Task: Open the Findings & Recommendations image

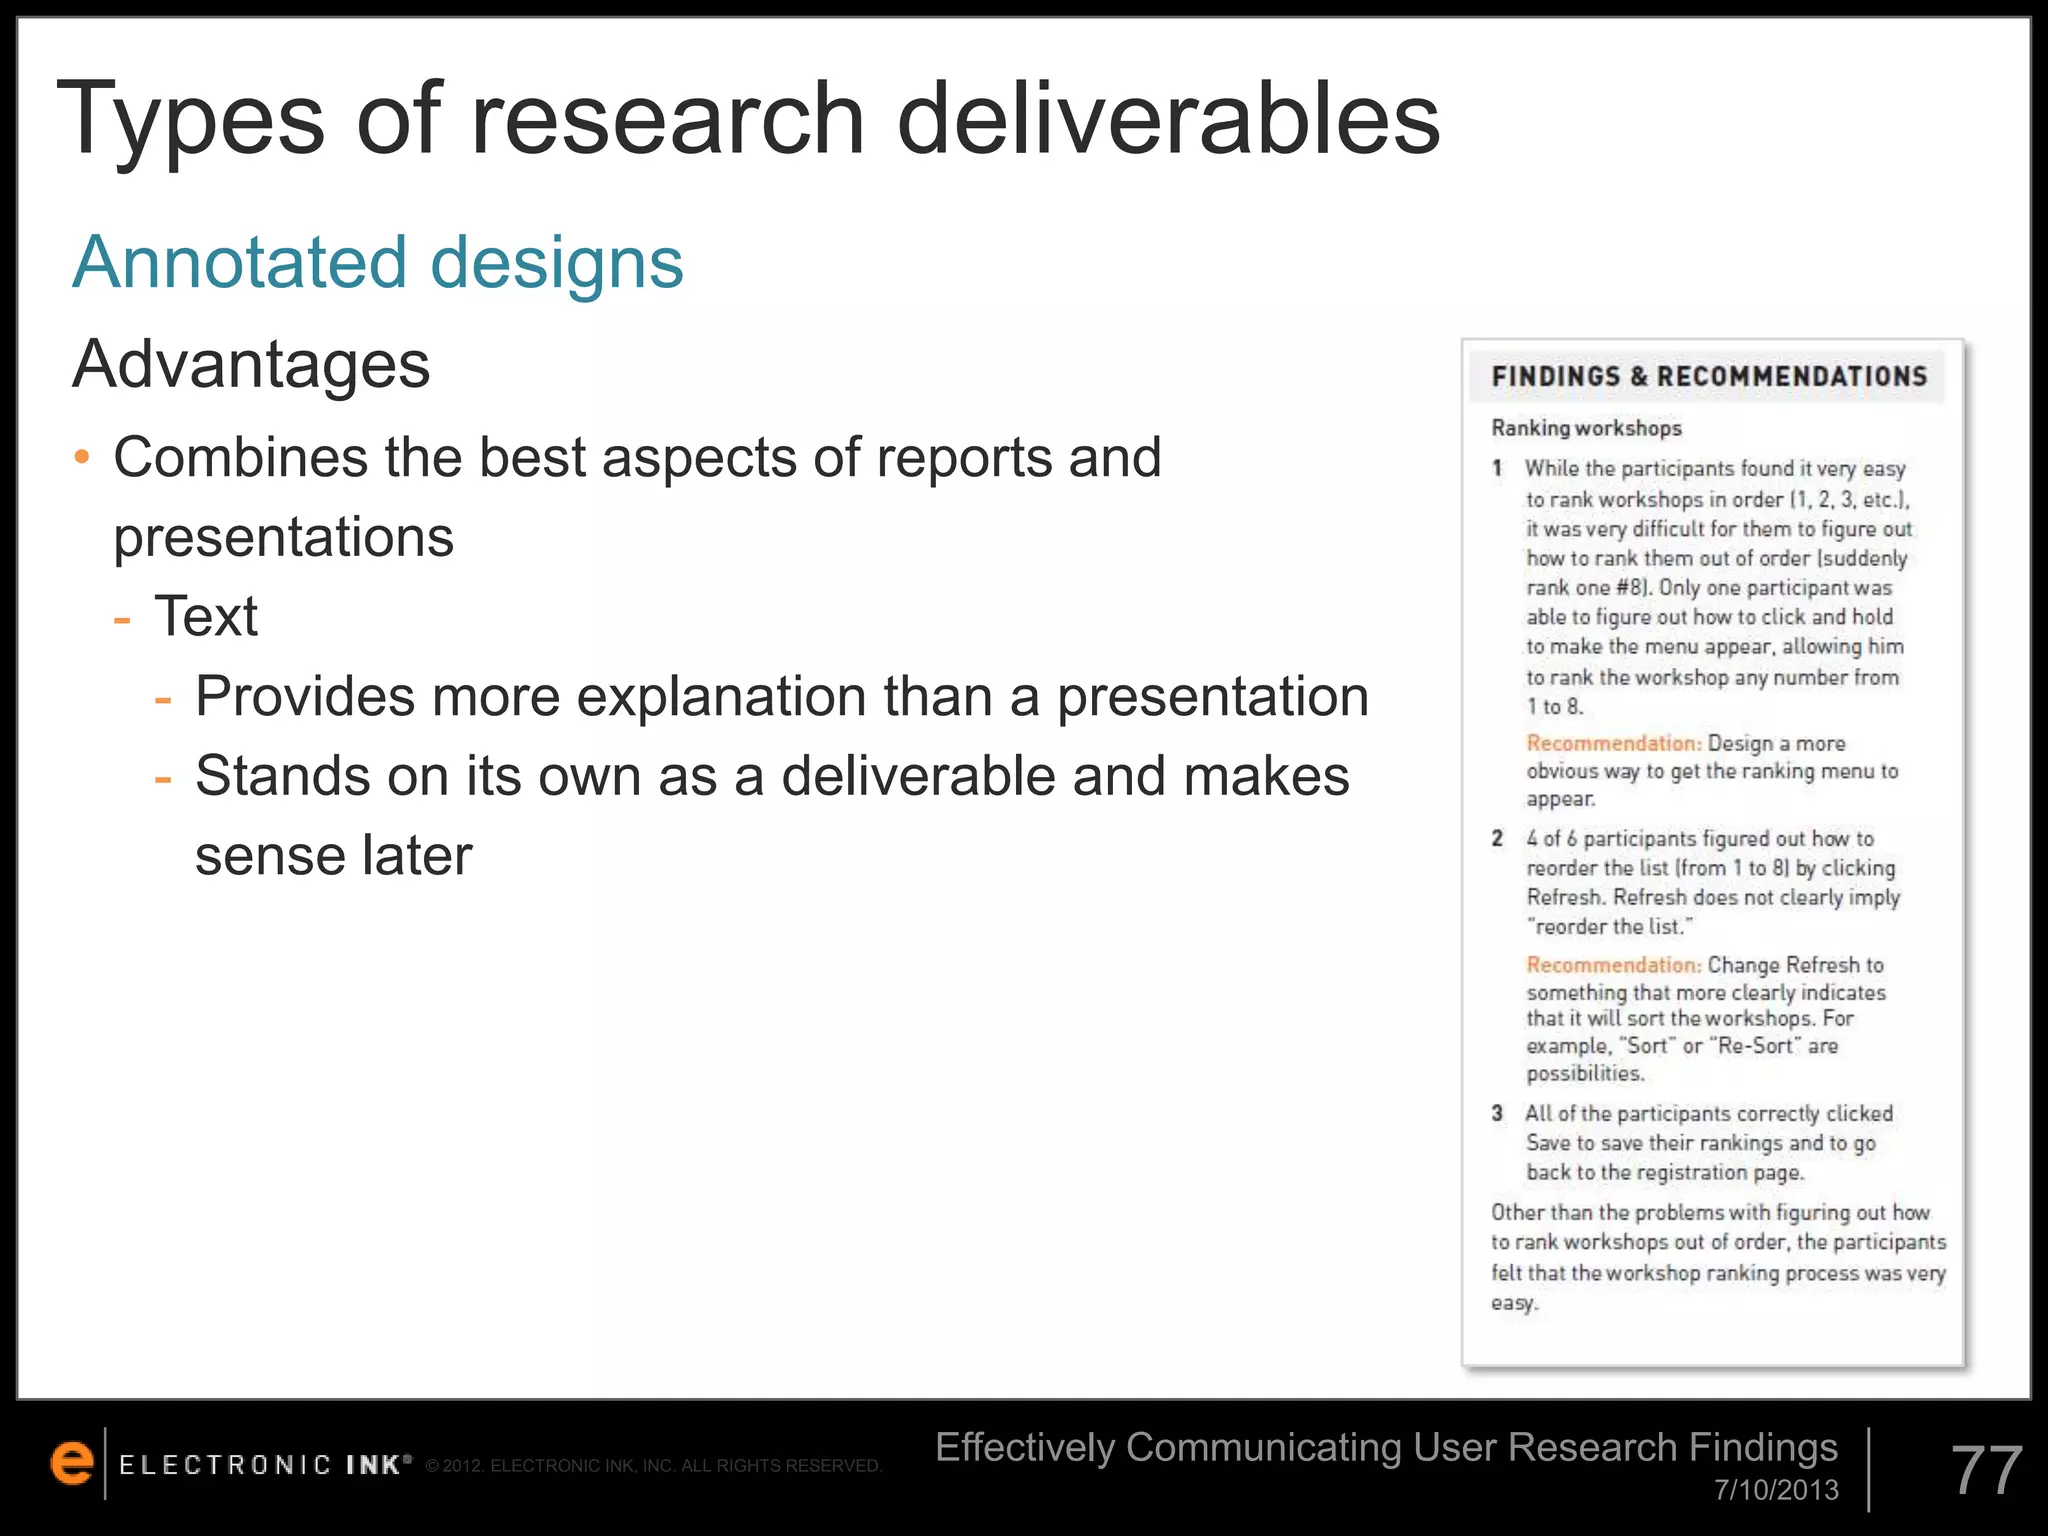Action: (x=1713, y=853)
